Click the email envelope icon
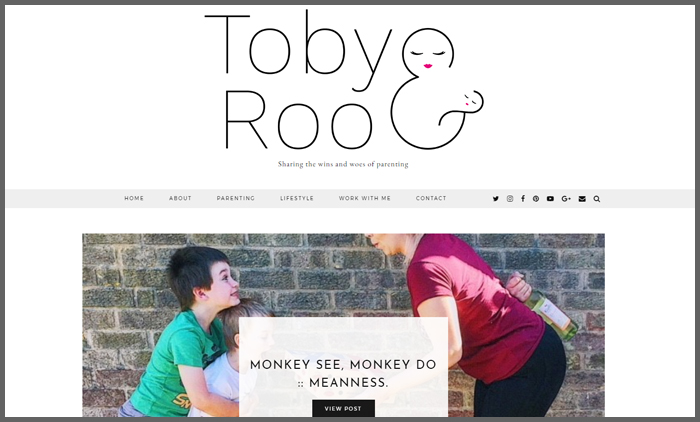700x422 pixels. pyautogui.click(x=582, y=199)
